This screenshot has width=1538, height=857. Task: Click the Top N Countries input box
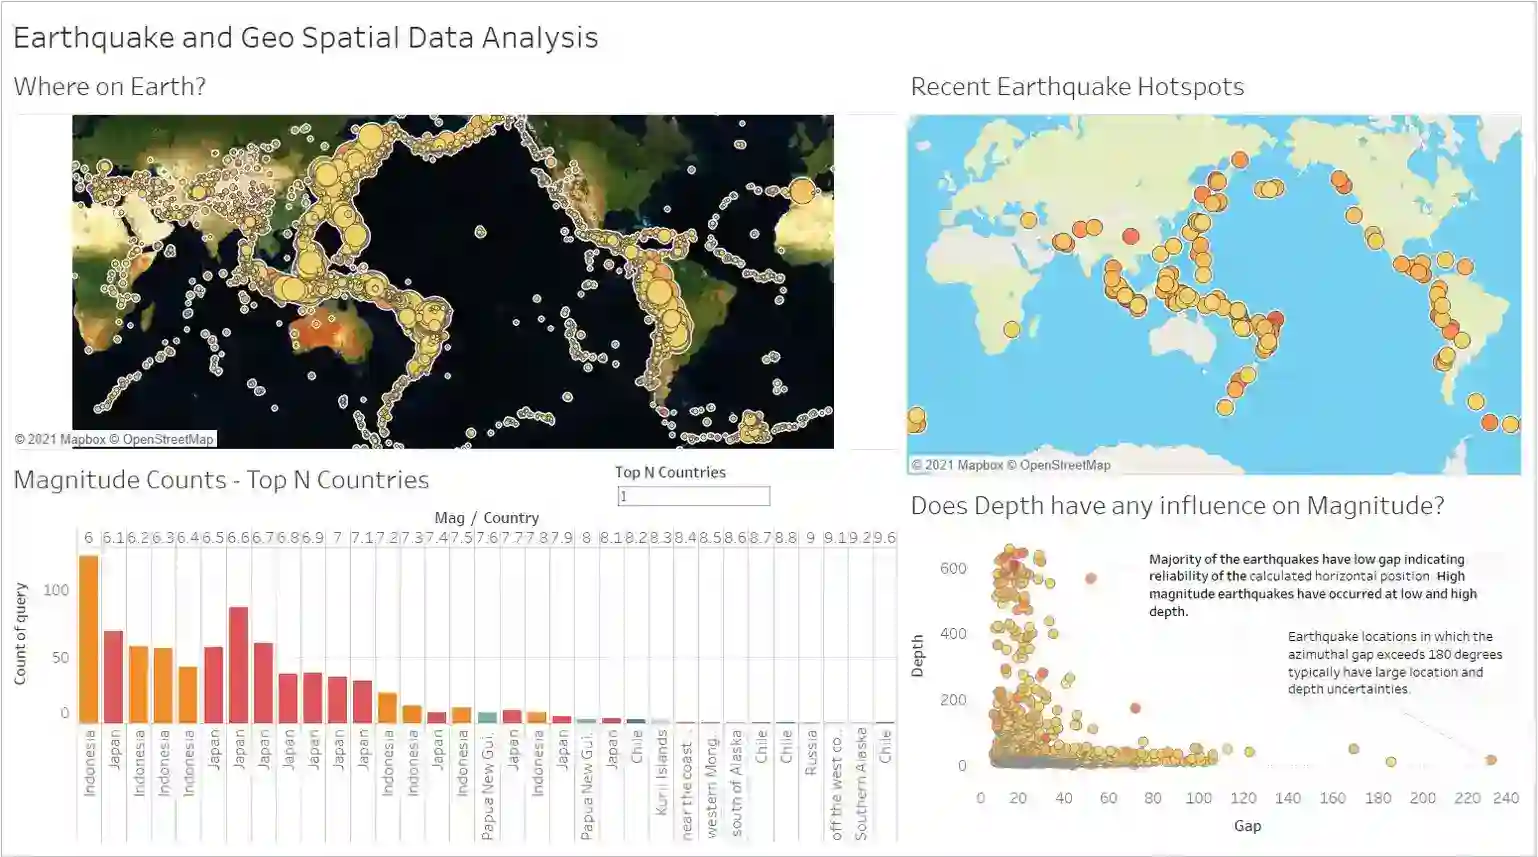[693, 496]
